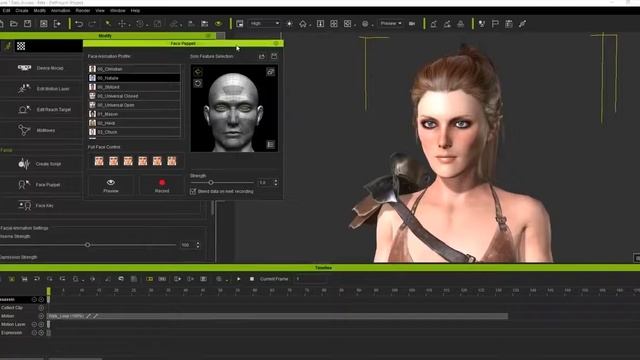The image size is (640, 360).
Task: Click the Edit Reach Target button
Action: point(41,109)
